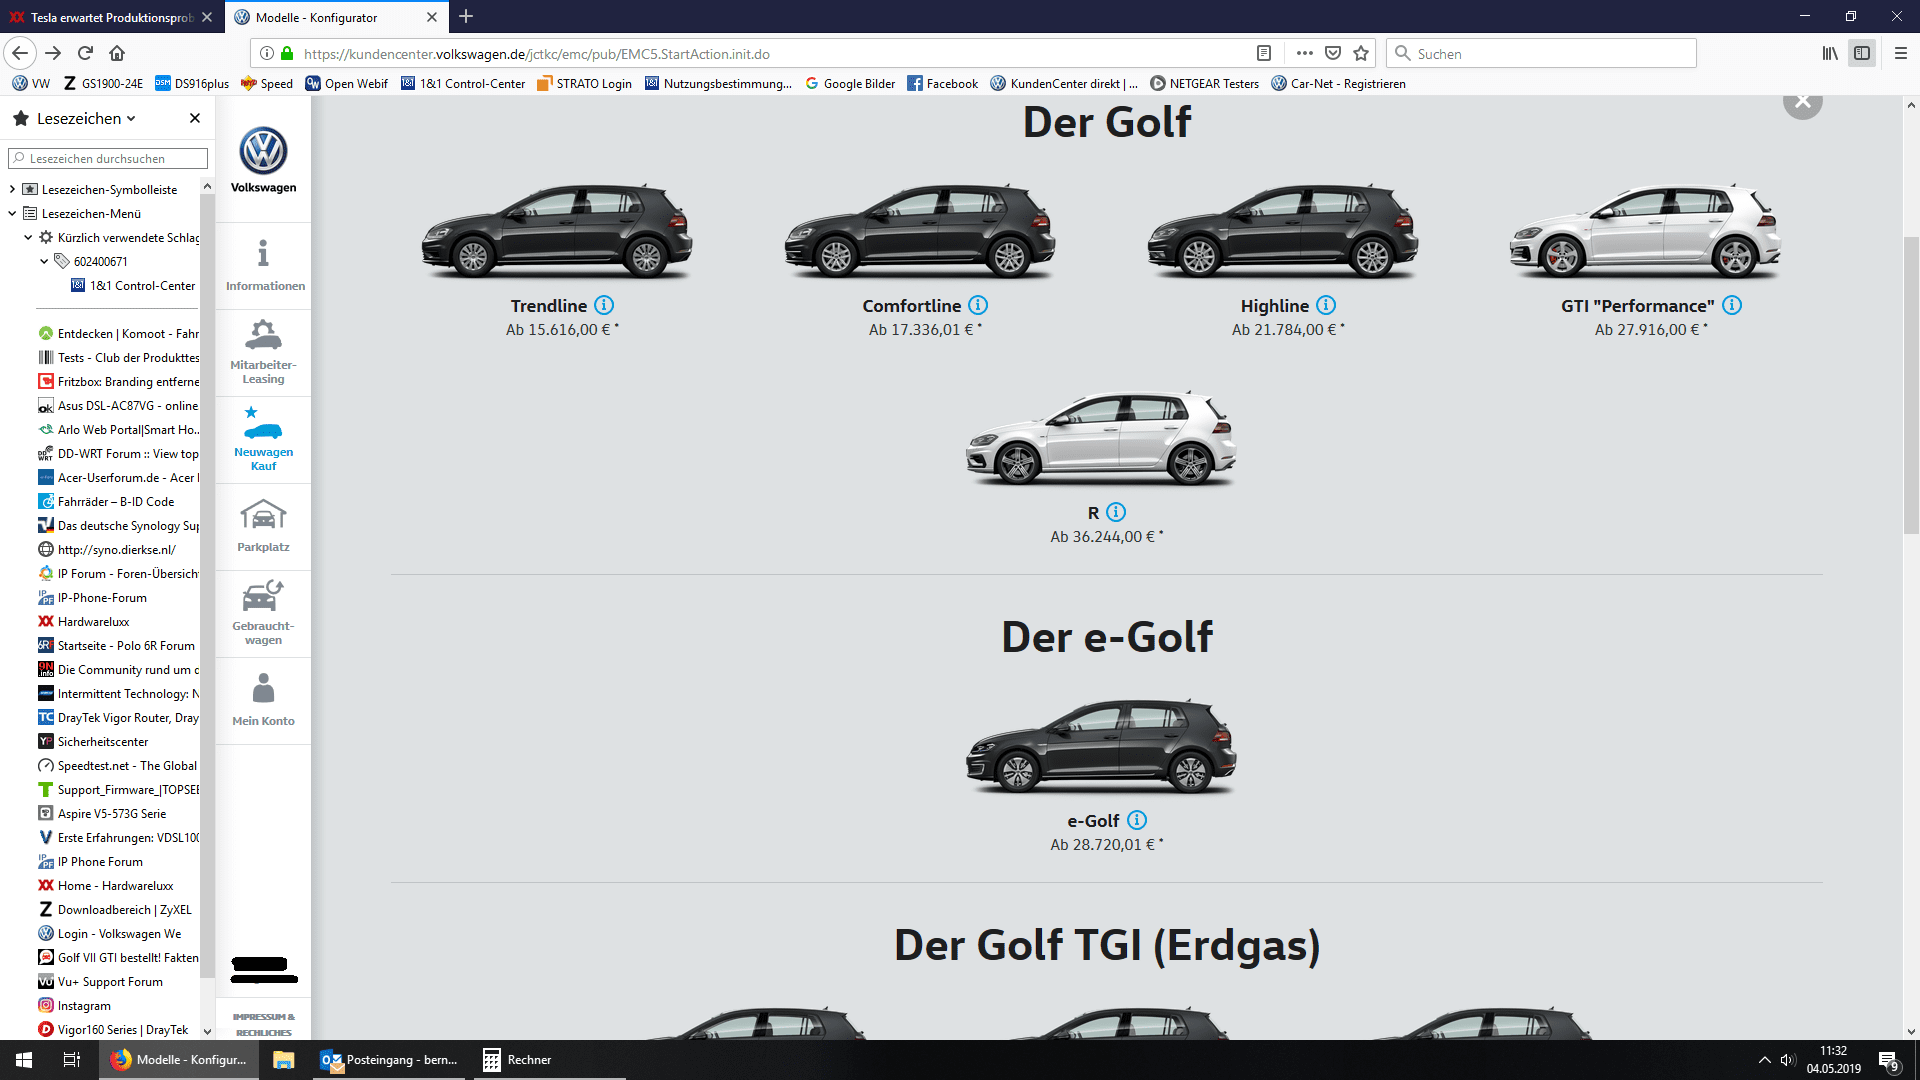Open a new browser tab
The width and height of the screenshot is (1920, 1080).
tap(466, 17)
